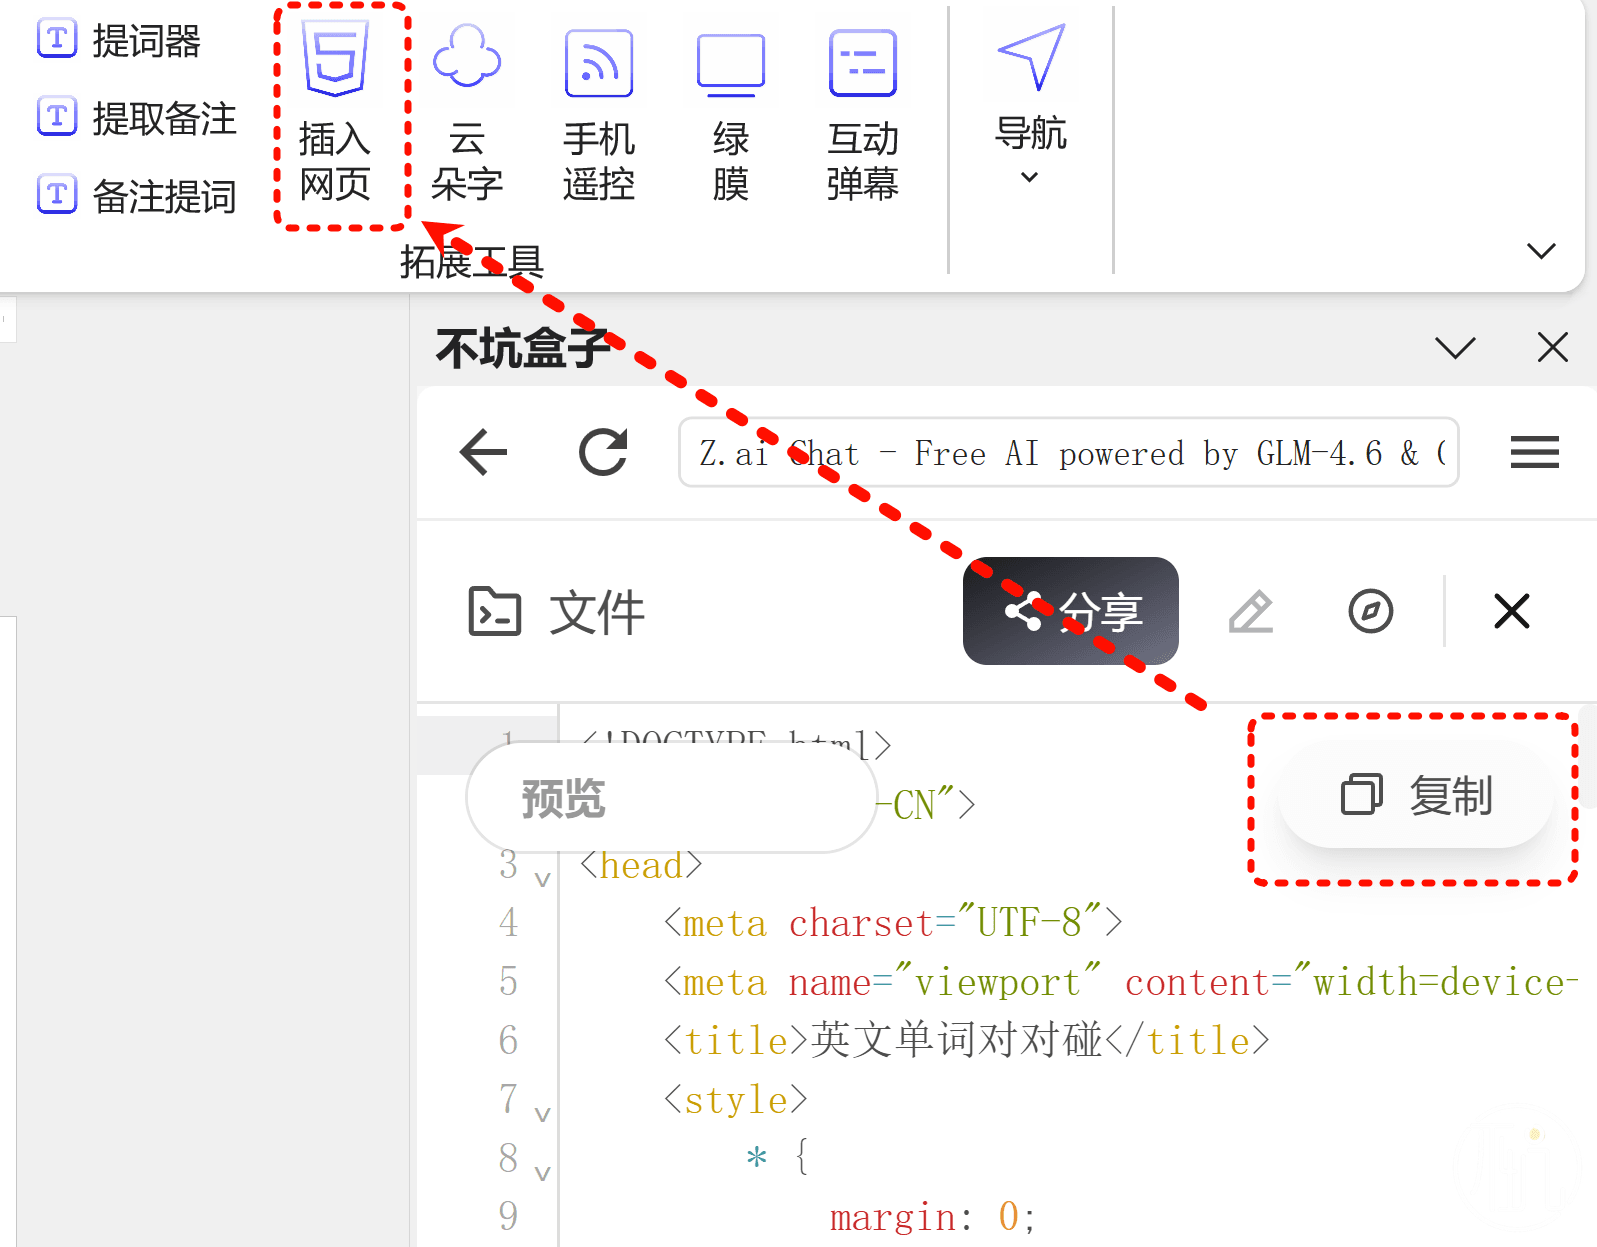
Task: Click line number 9 in gutter
Action: coord(509,1216)
